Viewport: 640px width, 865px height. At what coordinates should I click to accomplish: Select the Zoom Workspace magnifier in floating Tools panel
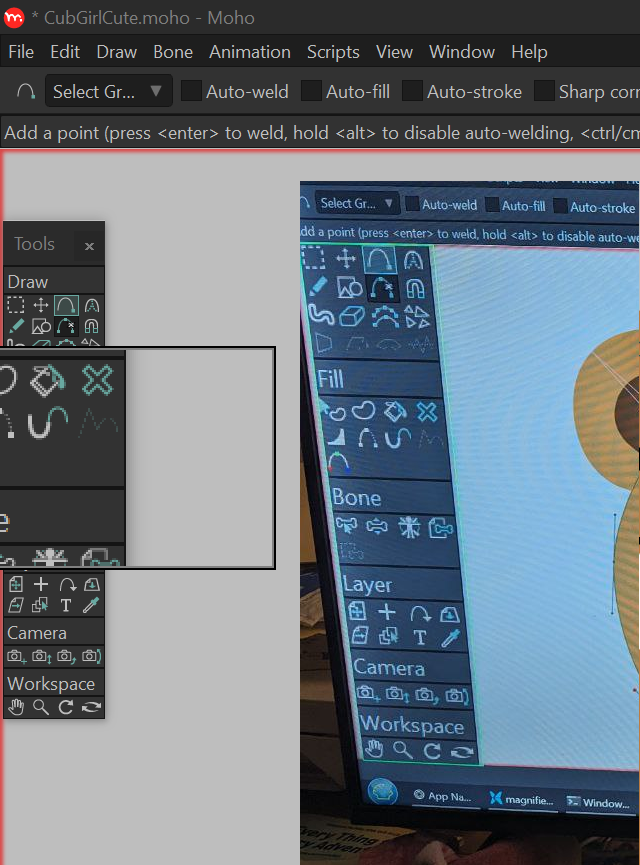coord(41,707)
